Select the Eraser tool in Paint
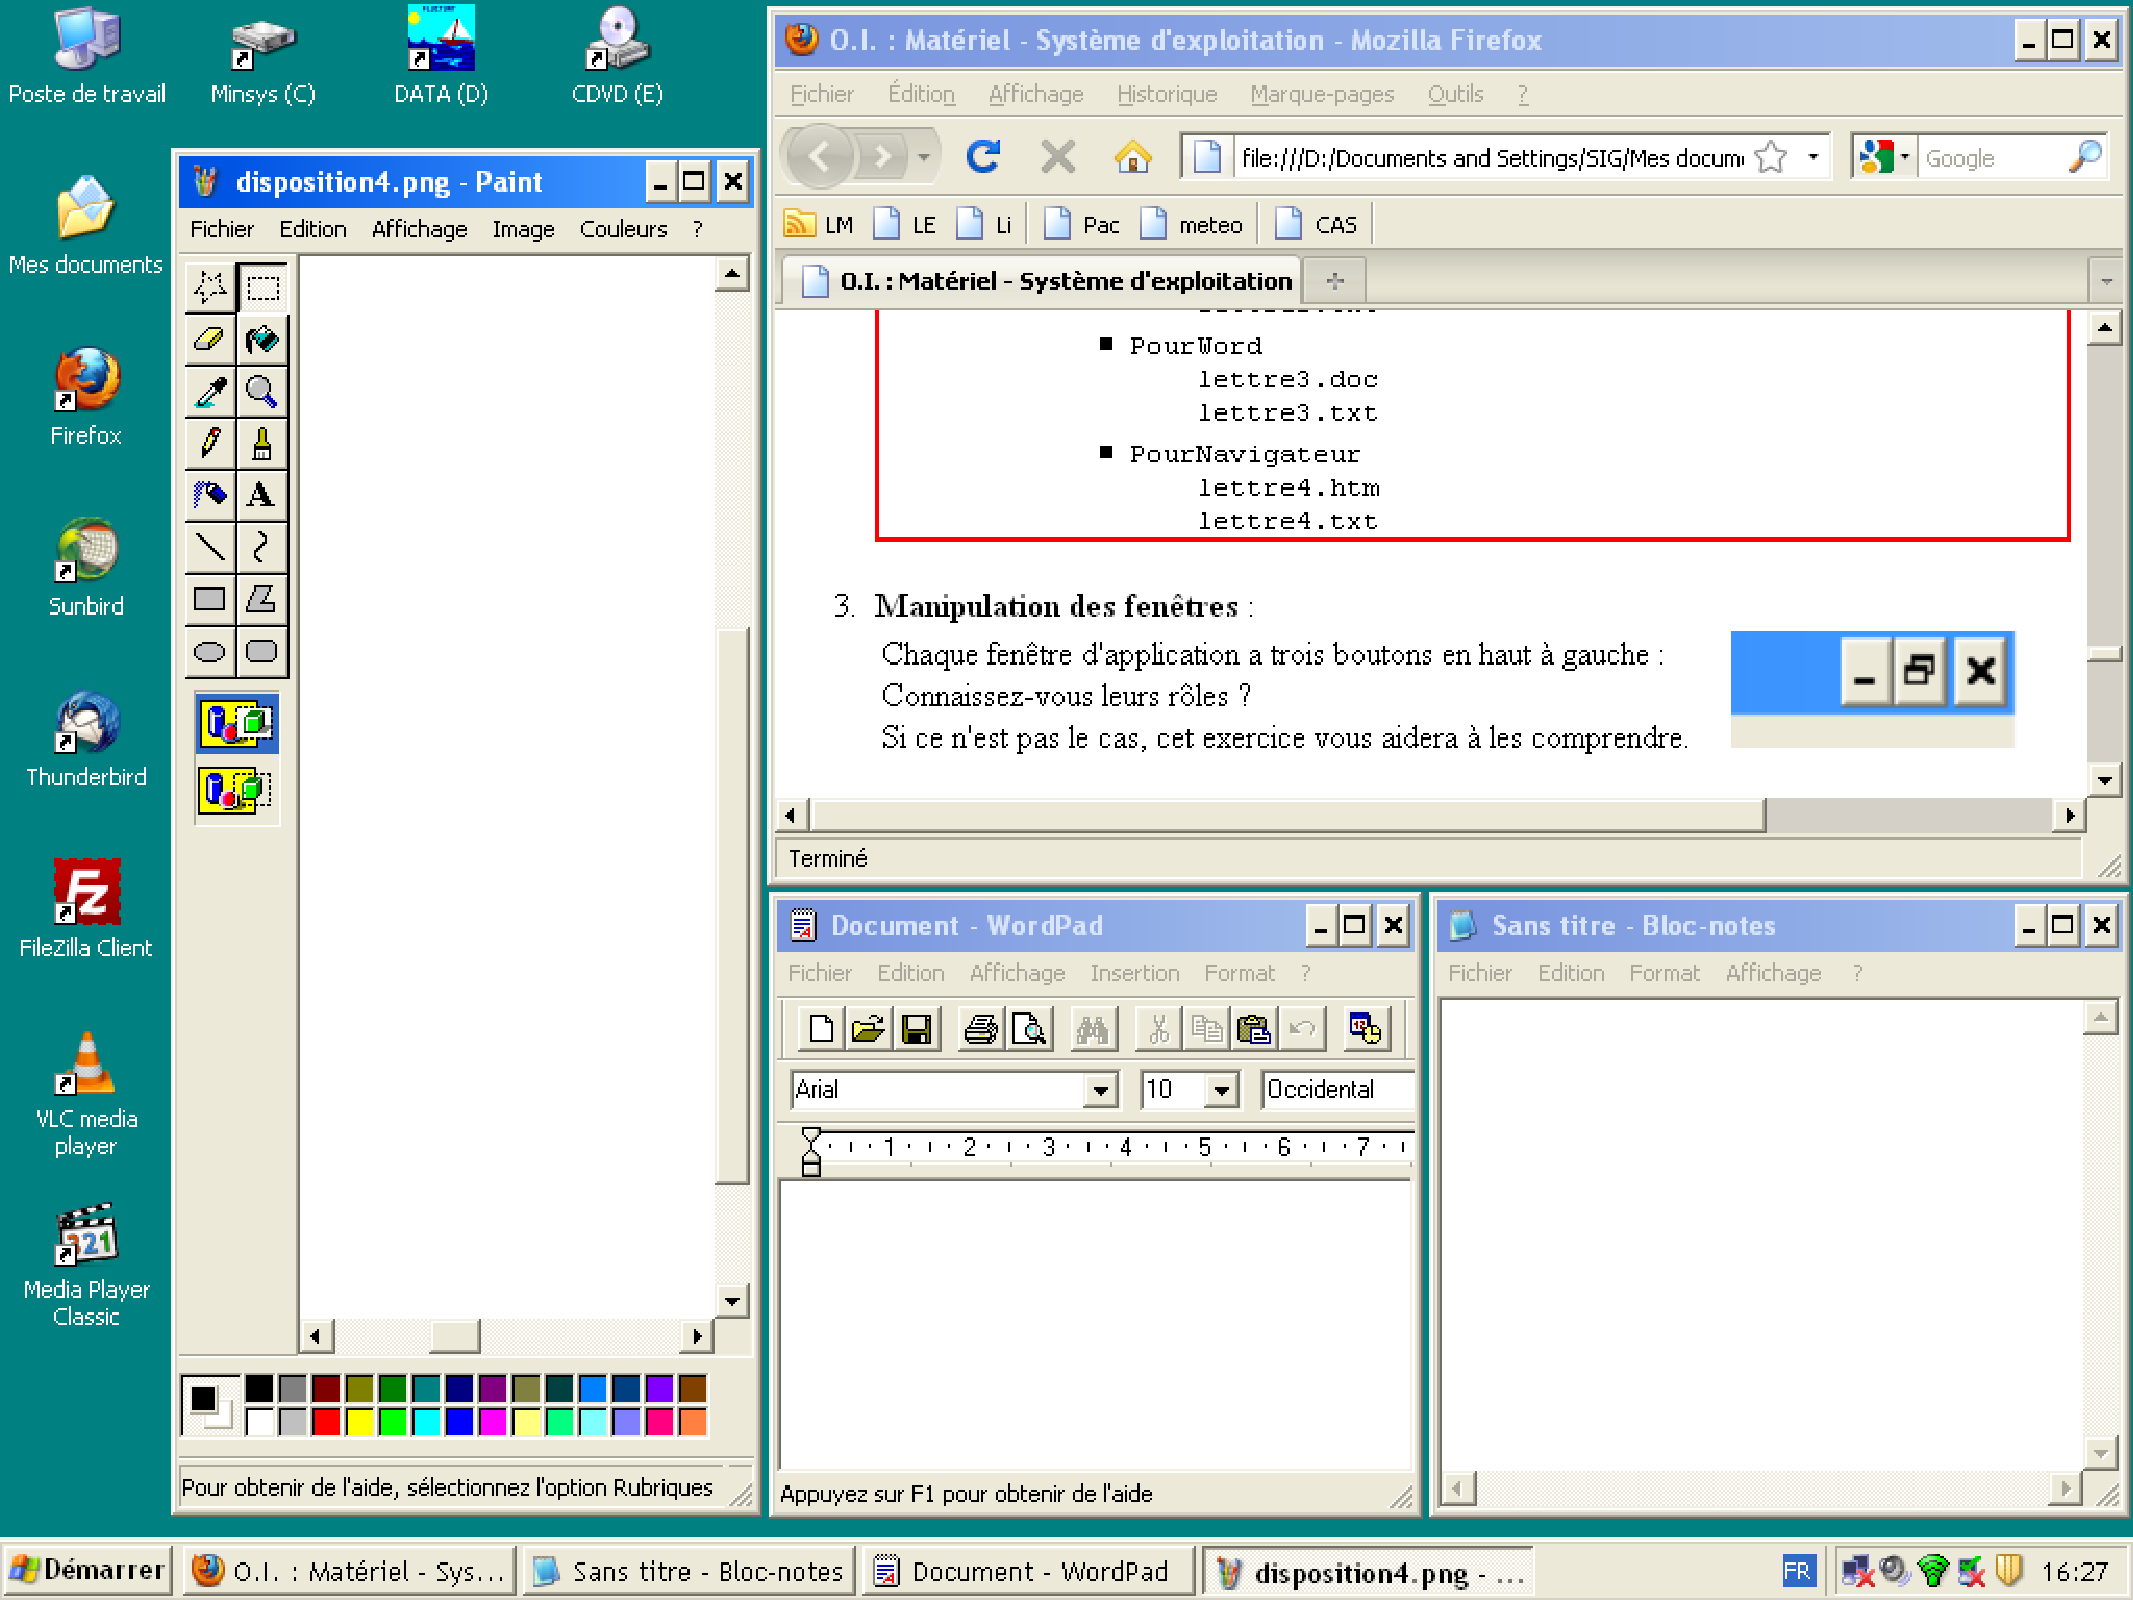Viewport: 2133px width, 1600px height. point(210,343)
